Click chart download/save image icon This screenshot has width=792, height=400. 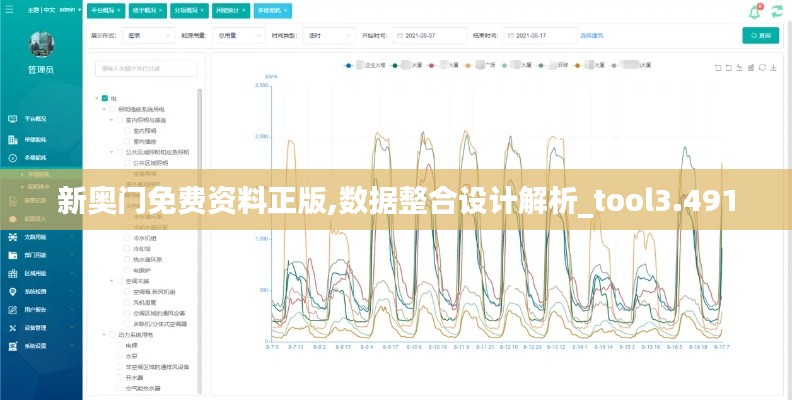[x=773, y=68]
